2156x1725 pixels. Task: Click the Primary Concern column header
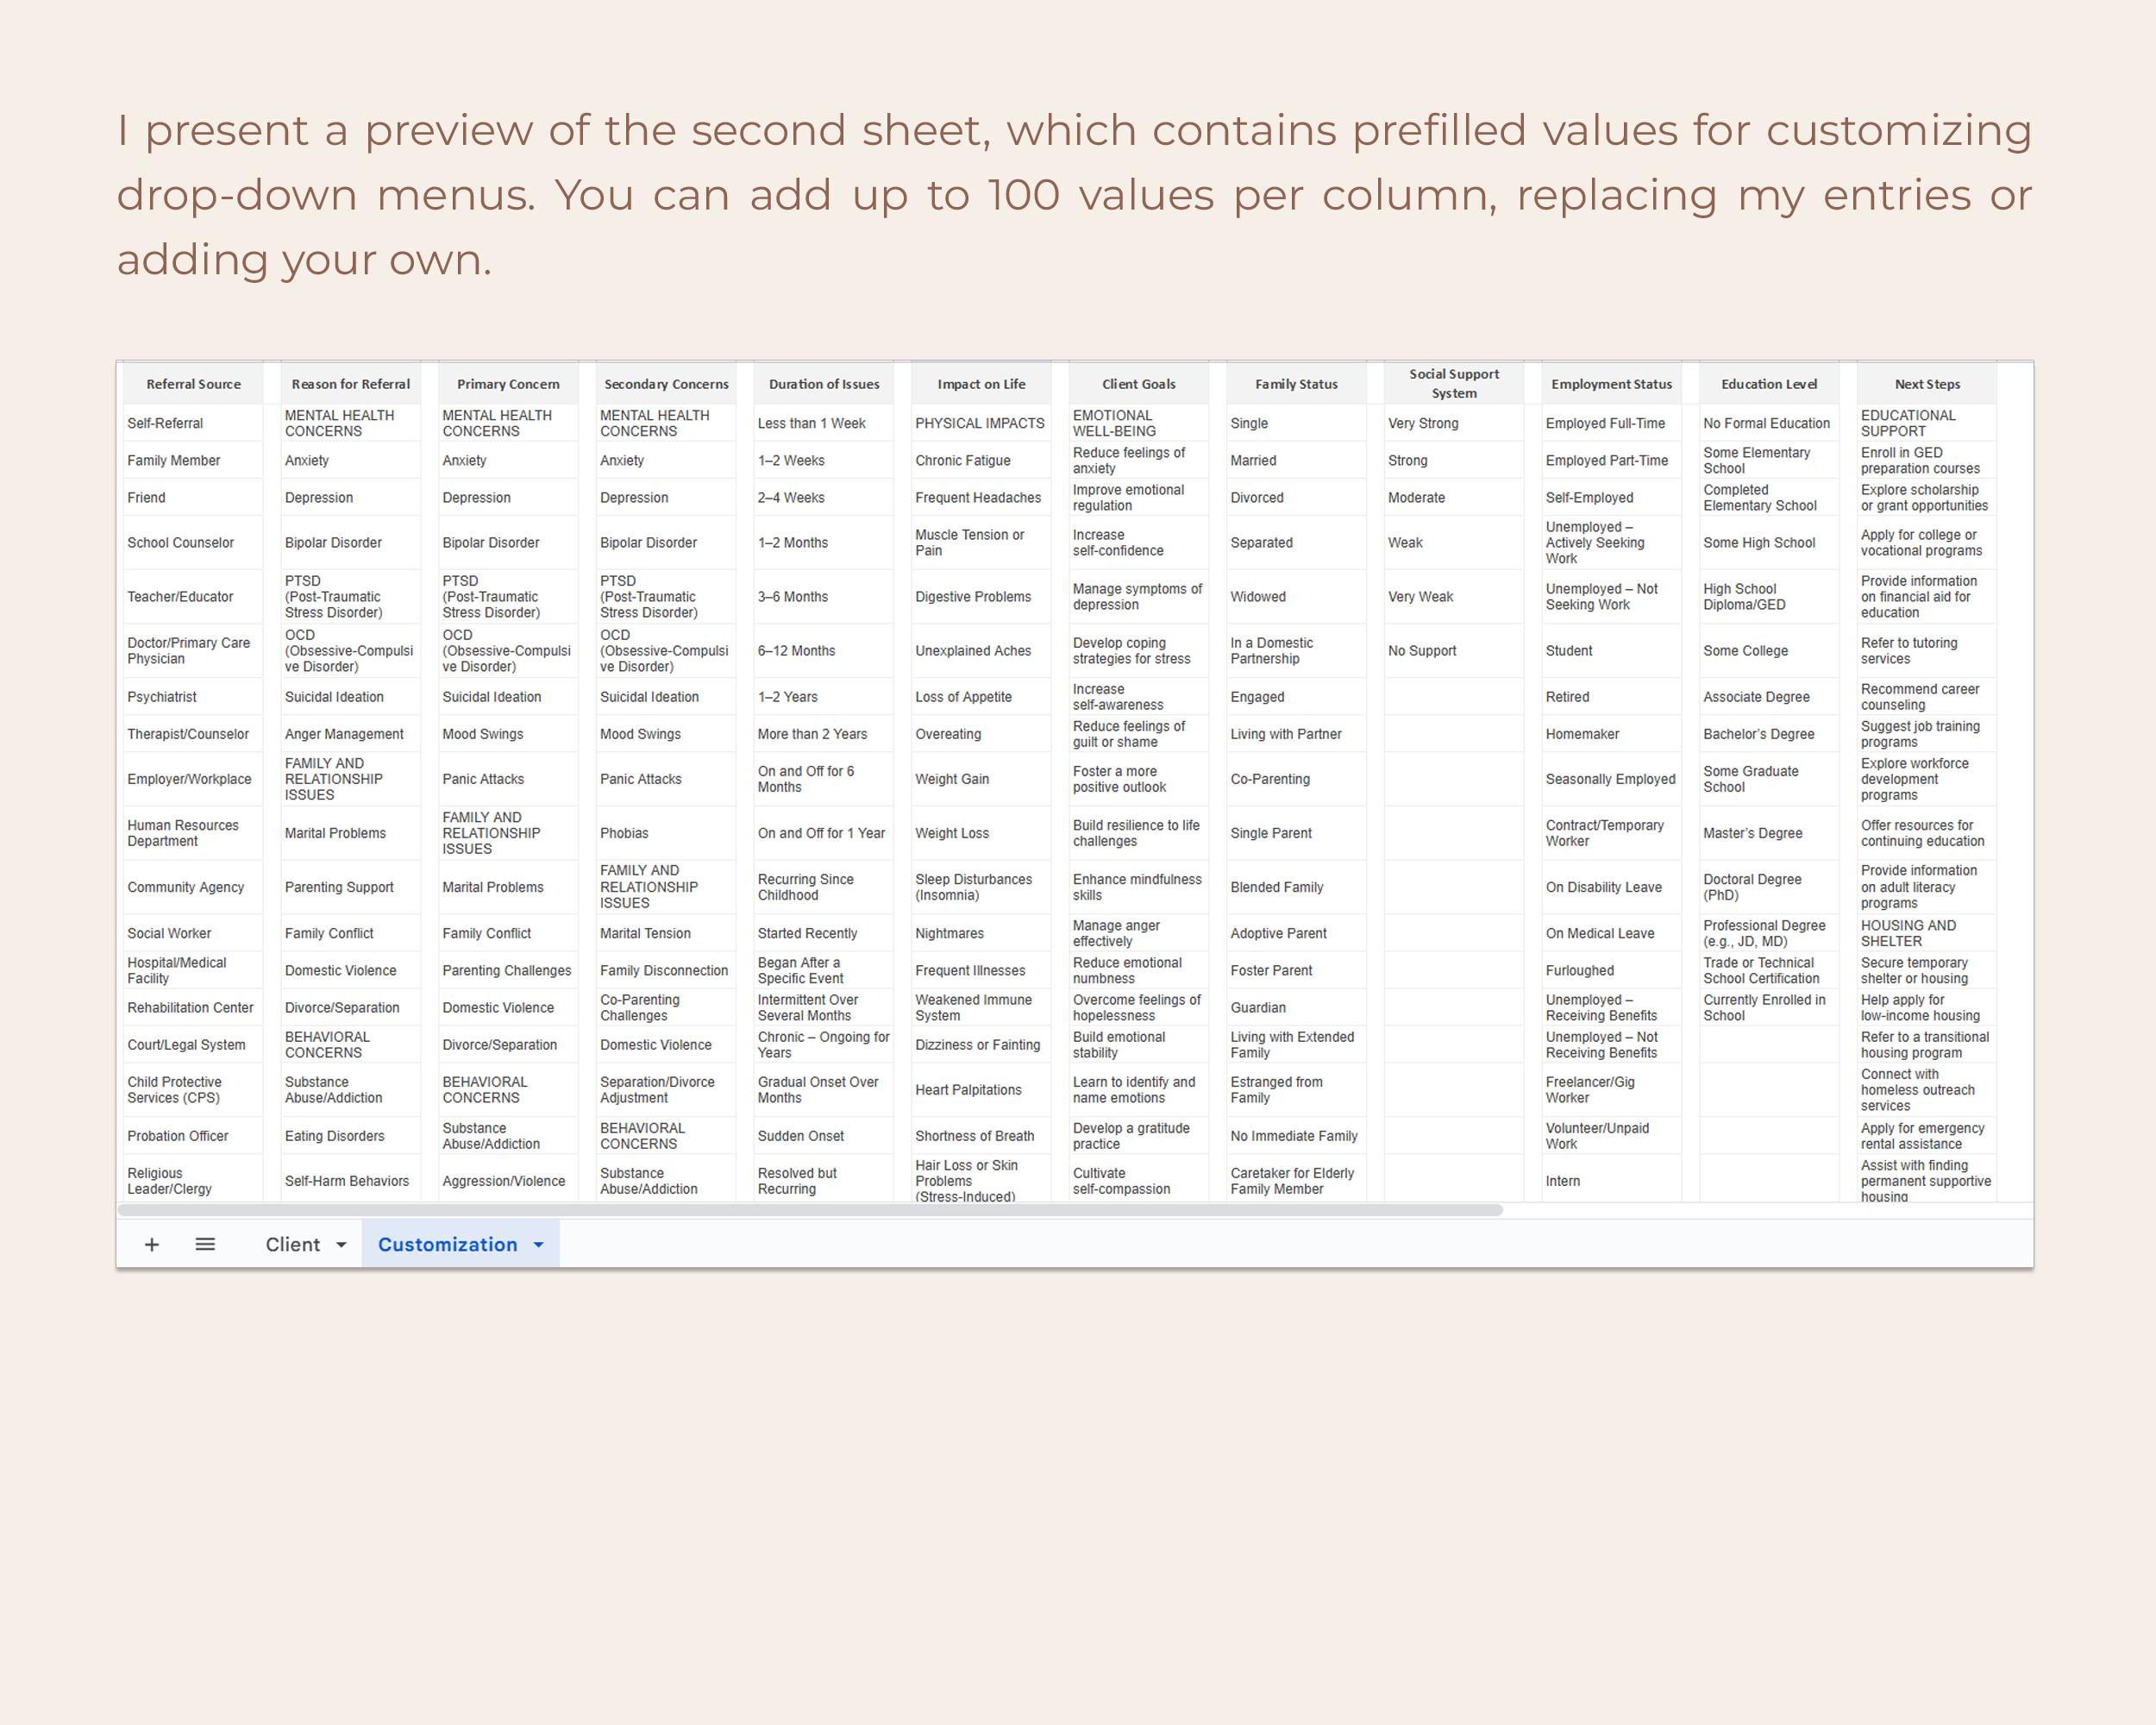[x=508, y=384]
